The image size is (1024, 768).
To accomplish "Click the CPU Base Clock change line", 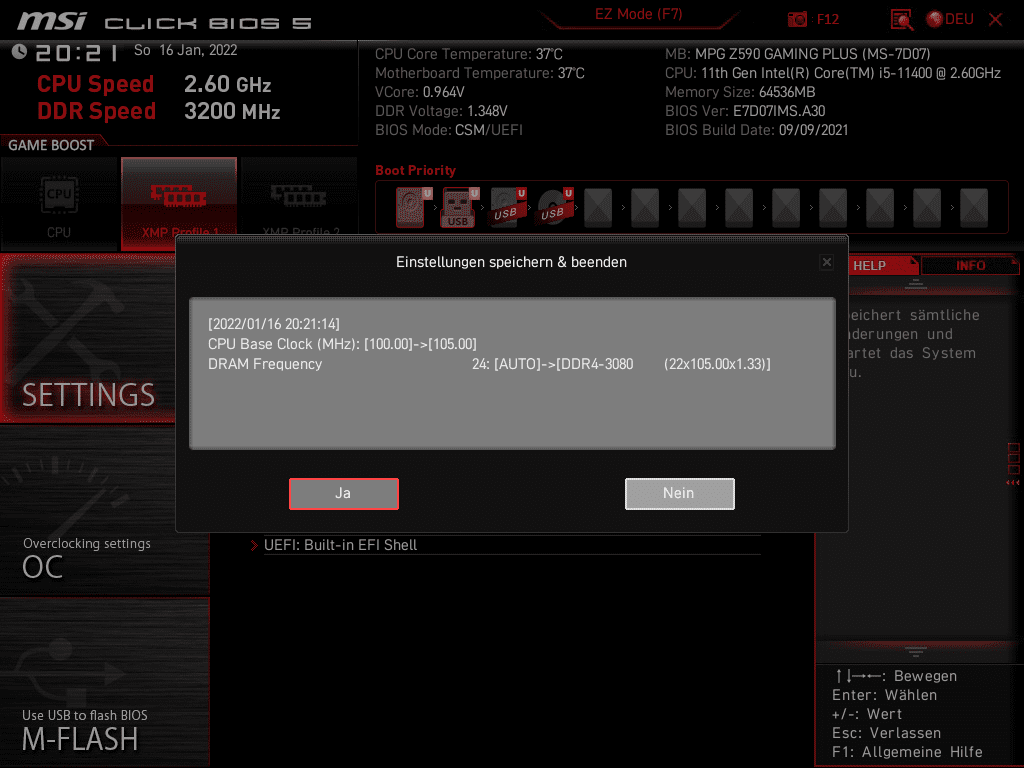I will click(342, 344).
